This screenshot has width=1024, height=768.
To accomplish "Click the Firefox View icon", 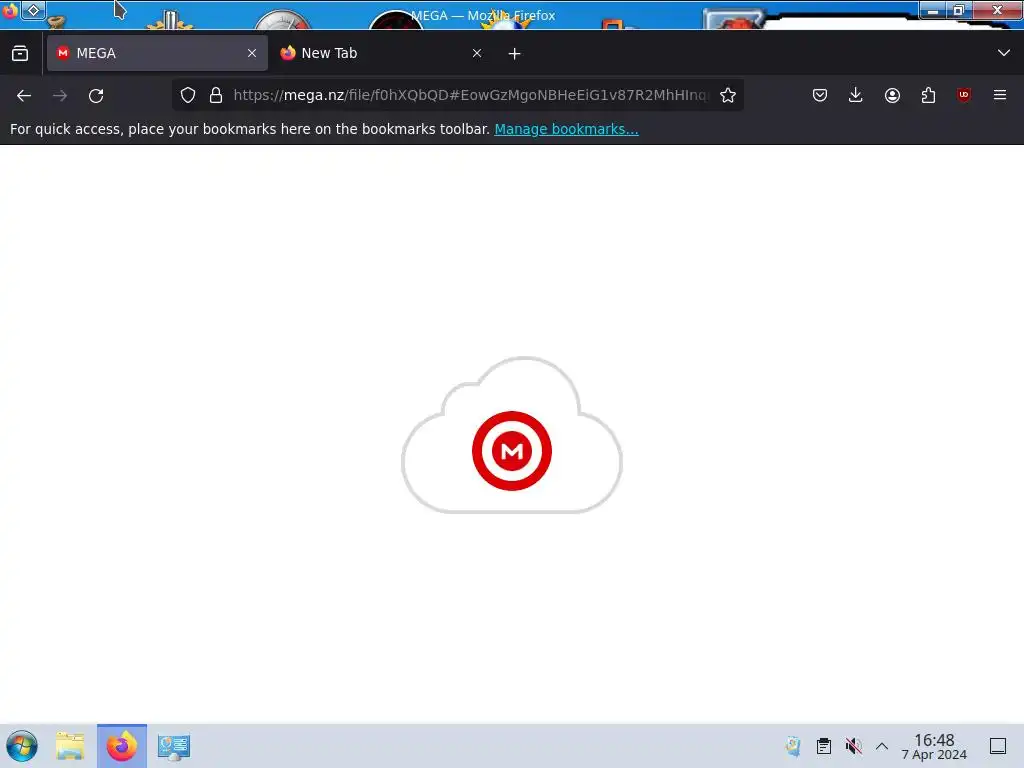I will click(20, 54).
